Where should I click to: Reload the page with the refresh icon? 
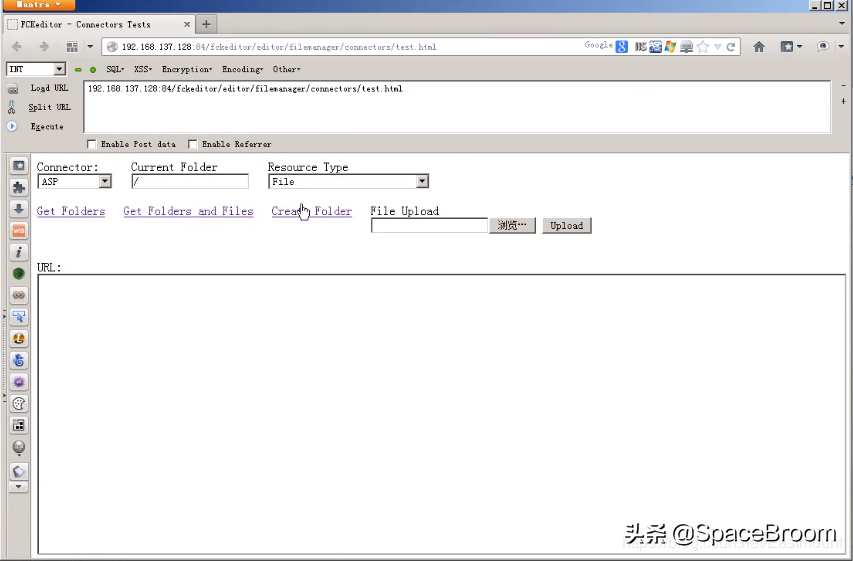731,47
